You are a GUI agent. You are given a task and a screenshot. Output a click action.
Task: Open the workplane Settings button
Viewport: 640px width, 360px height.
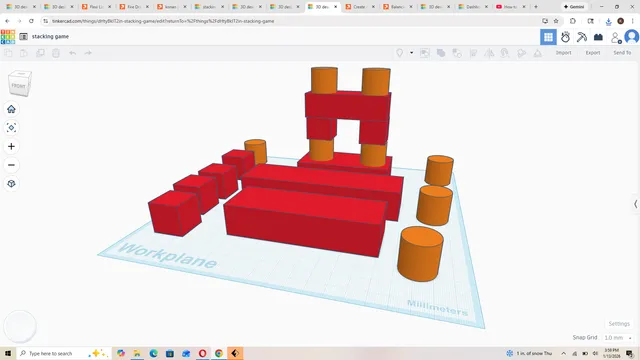(x=619, y=324)
